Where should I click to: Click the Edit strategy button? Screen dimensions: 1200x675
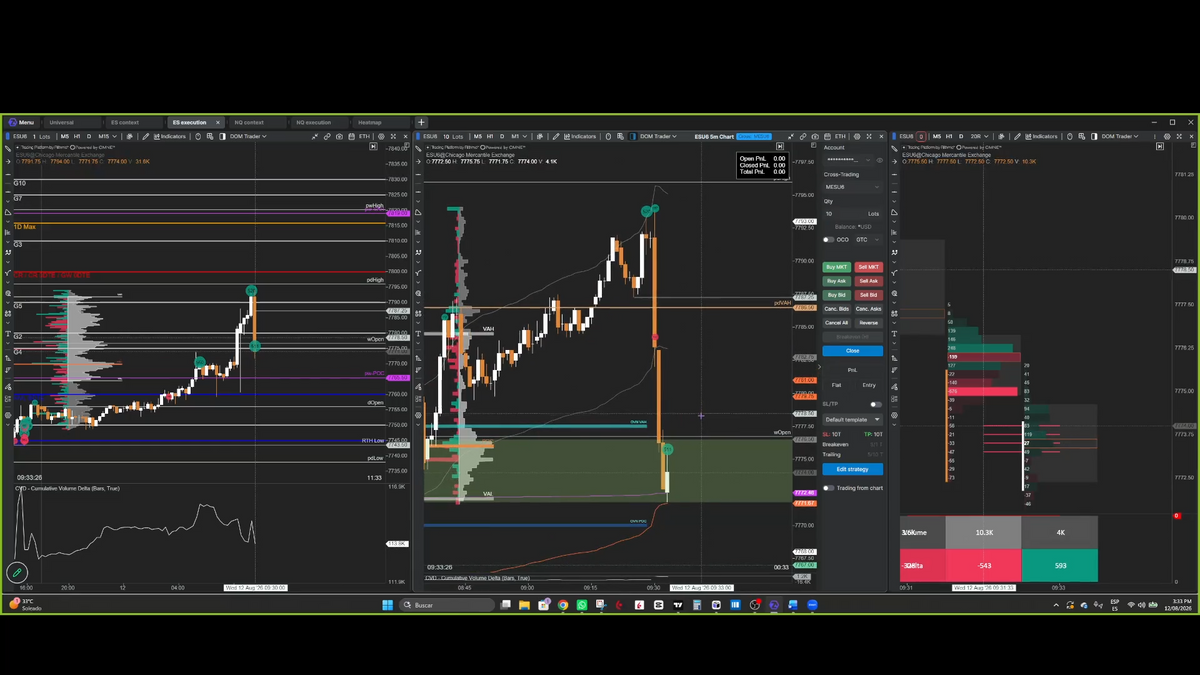point(853,469)
